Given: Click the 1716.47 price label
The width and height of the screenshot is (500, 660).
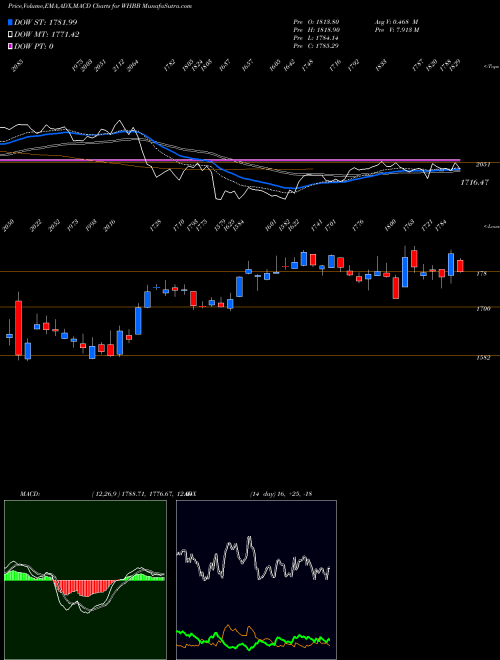Looking at the screenshot, I should [474, 182].
